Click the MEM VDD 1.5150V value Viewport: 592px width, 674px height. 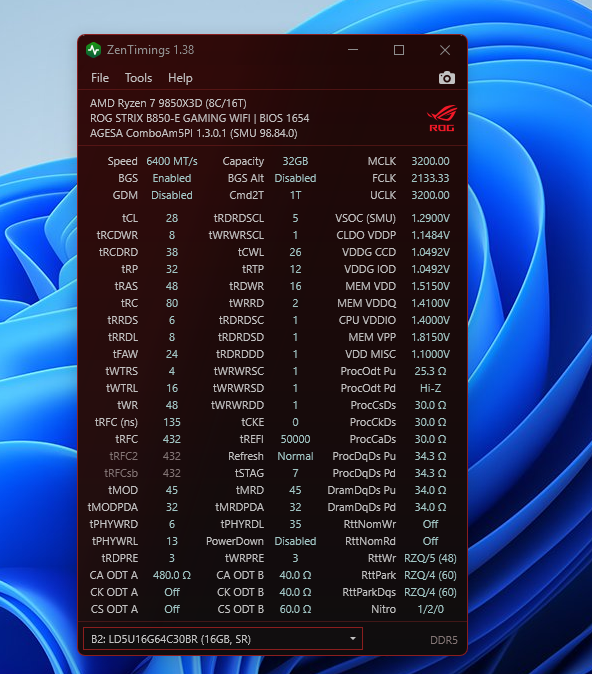430,286
